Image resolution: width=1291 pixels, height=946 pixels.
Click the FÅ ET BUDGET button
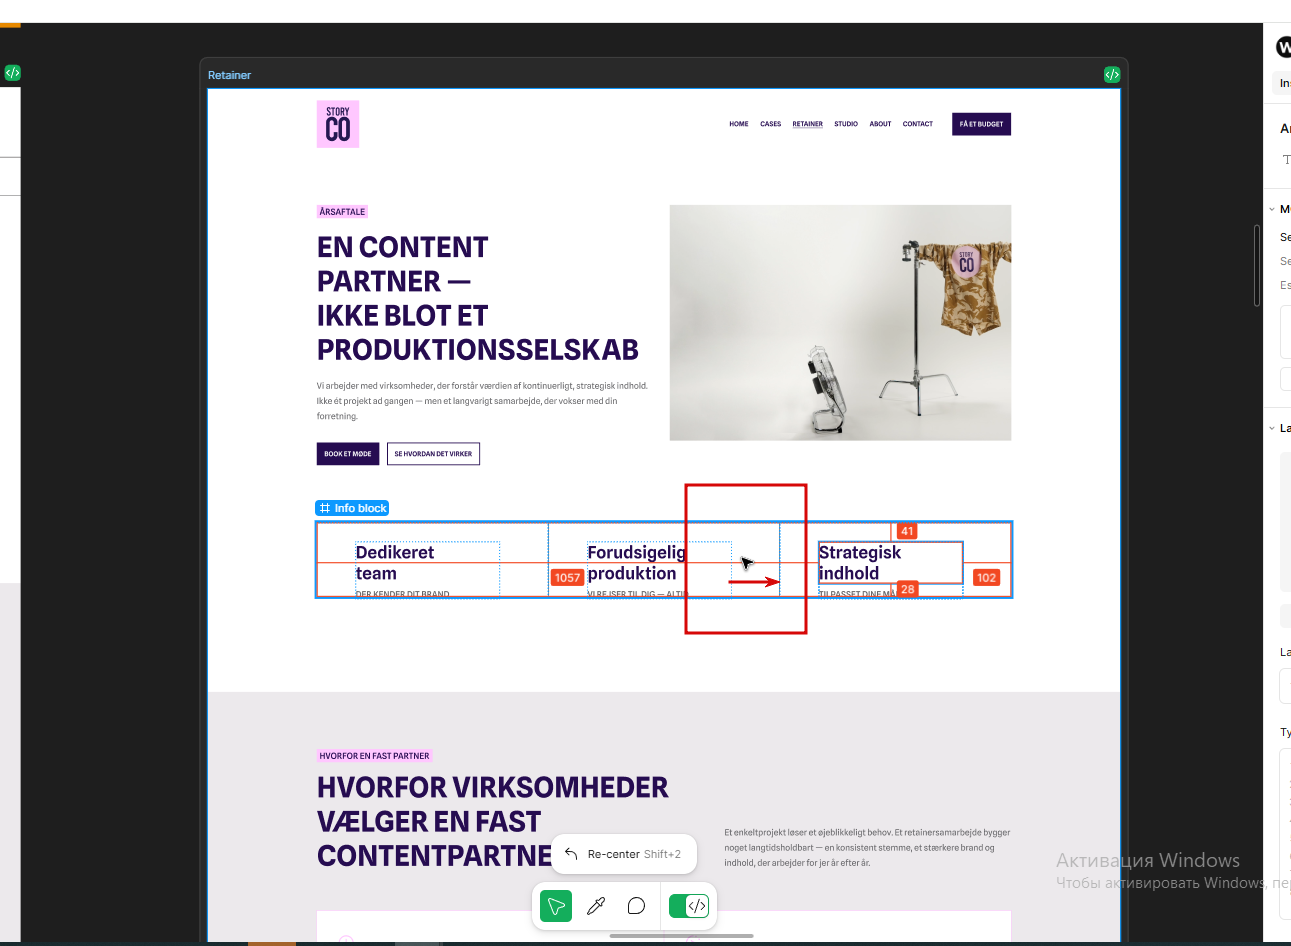coord(981,124)
